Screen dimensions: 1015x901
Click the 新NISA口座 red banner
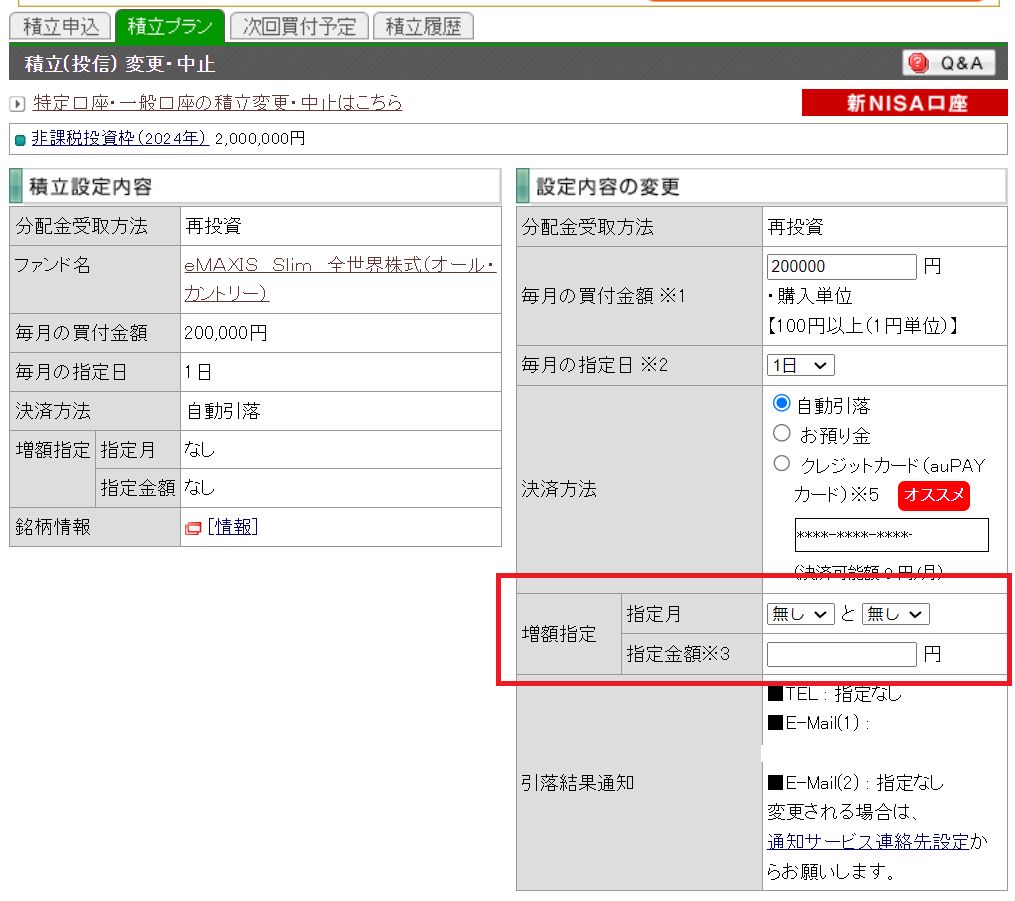pyautogui.click(x=905, y=103)
